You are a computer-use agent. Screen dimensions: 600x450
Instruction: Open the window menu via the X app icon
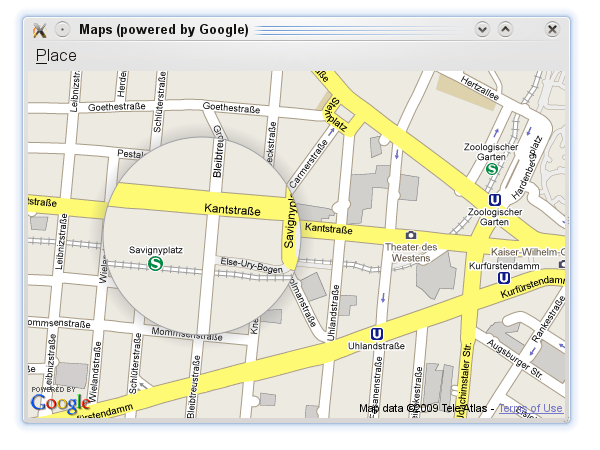40,30
